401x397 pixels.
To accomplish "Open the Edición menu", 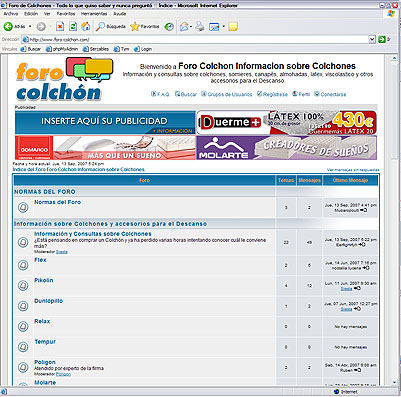I will 31,14.
